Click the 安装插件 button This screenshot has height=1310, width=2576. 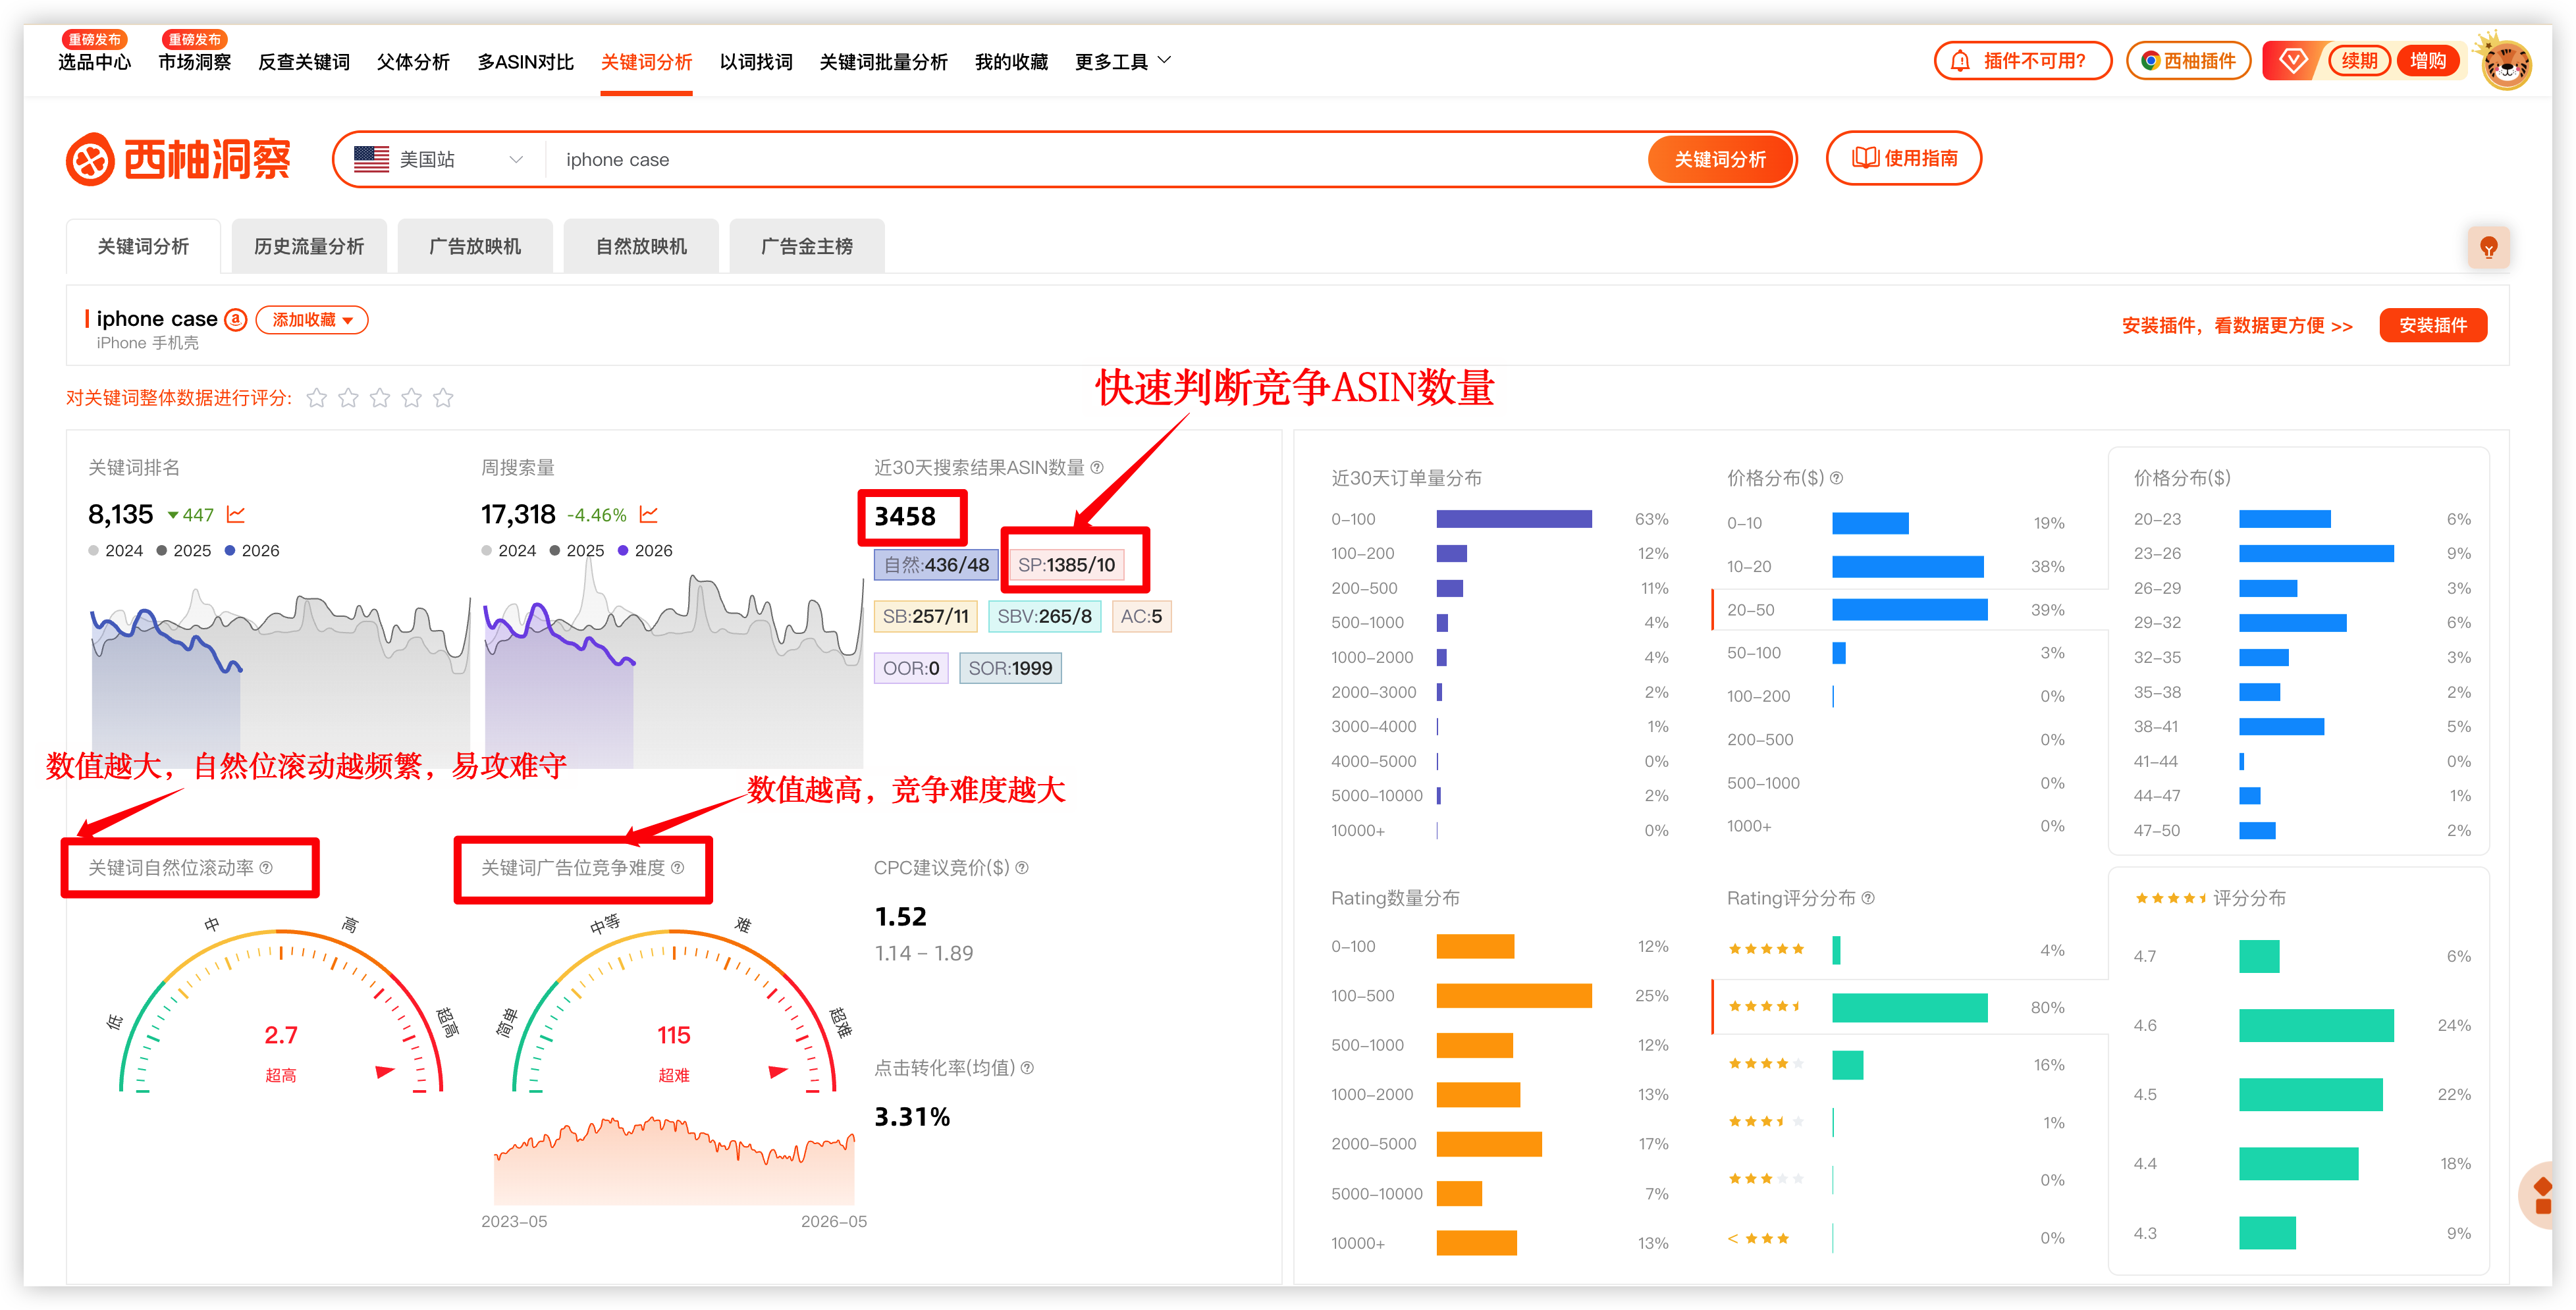pos(2432,325)
